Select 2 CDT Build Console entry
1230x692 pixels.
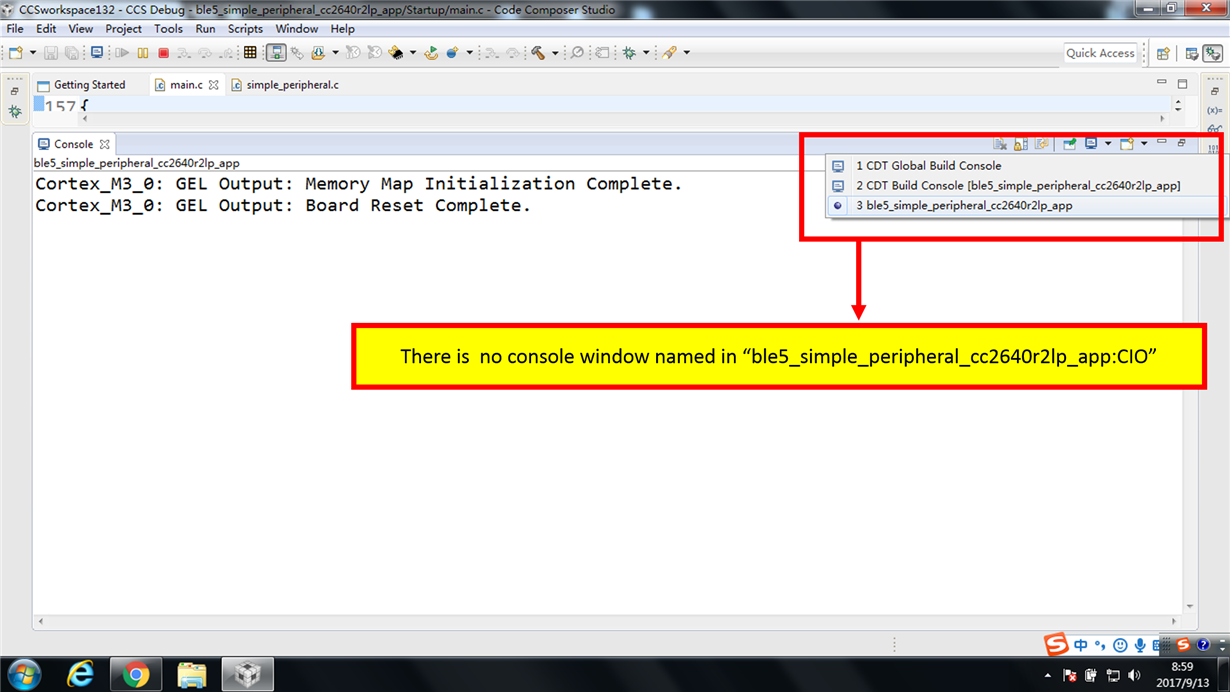(x=1024, y=186)
